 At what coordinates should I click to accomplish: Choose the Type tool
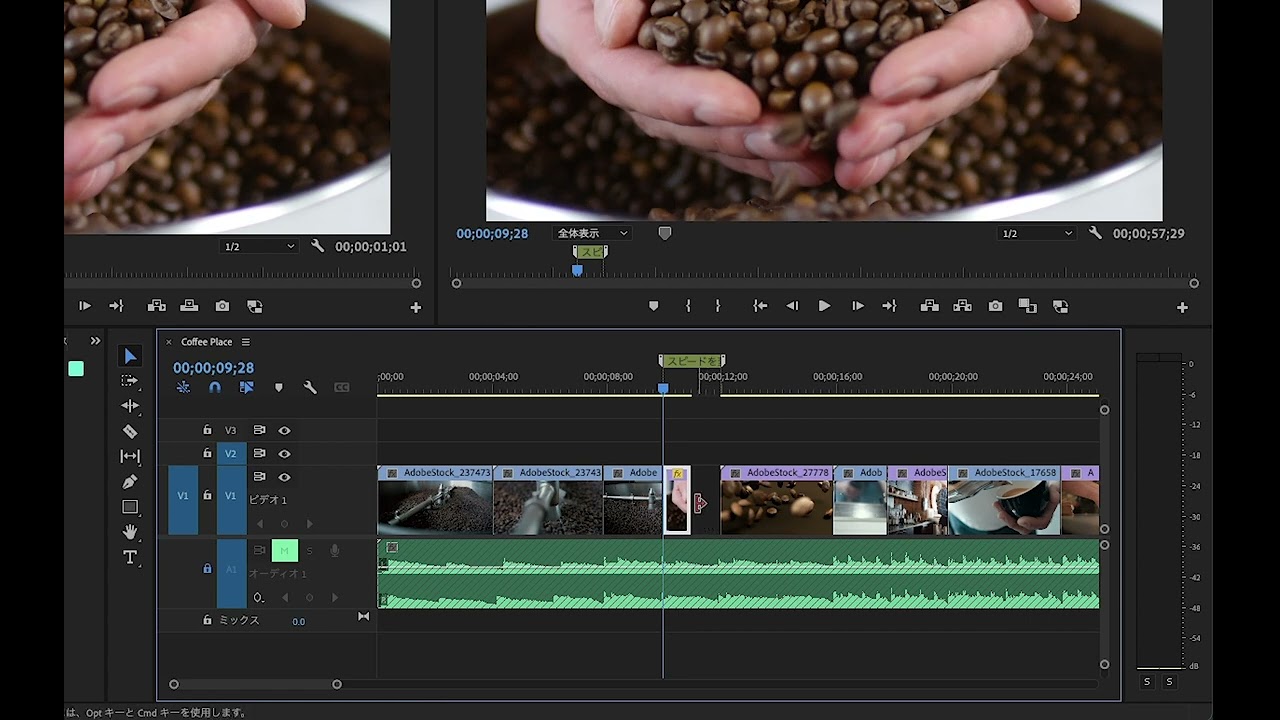(130, 557)
